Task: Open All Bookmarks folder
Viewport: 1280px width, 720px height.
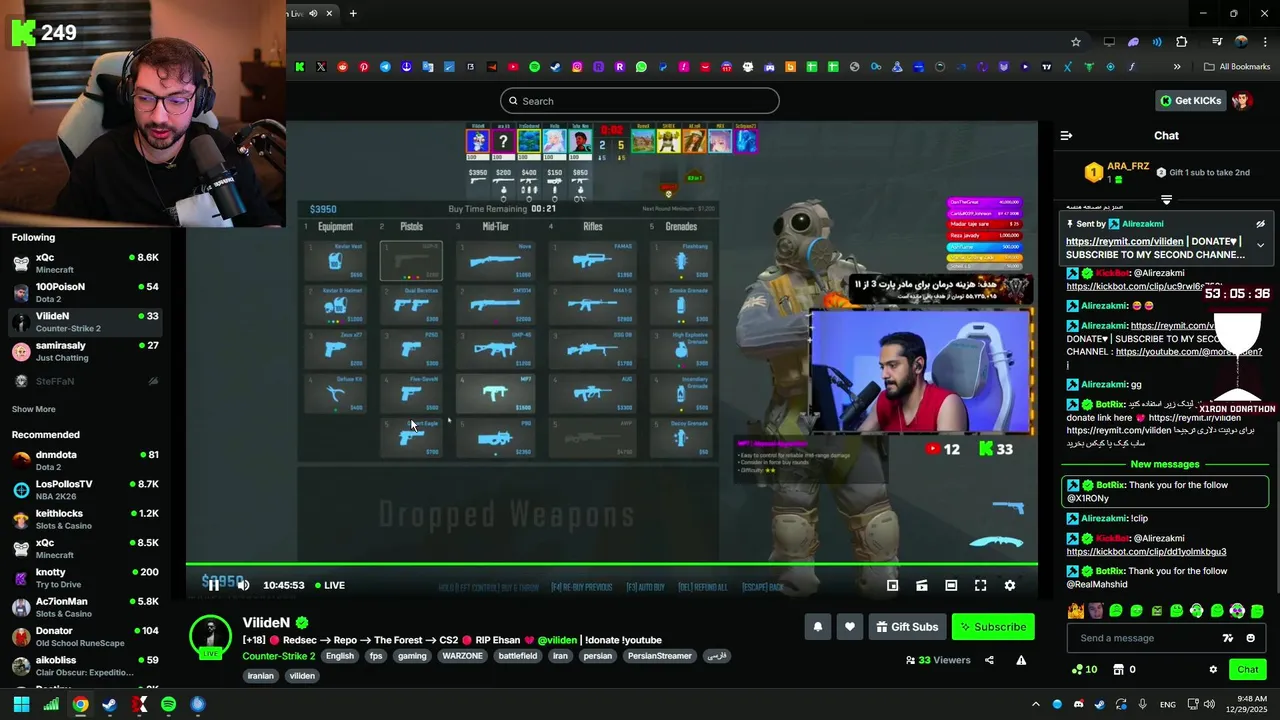Action: pos(1237,67)
